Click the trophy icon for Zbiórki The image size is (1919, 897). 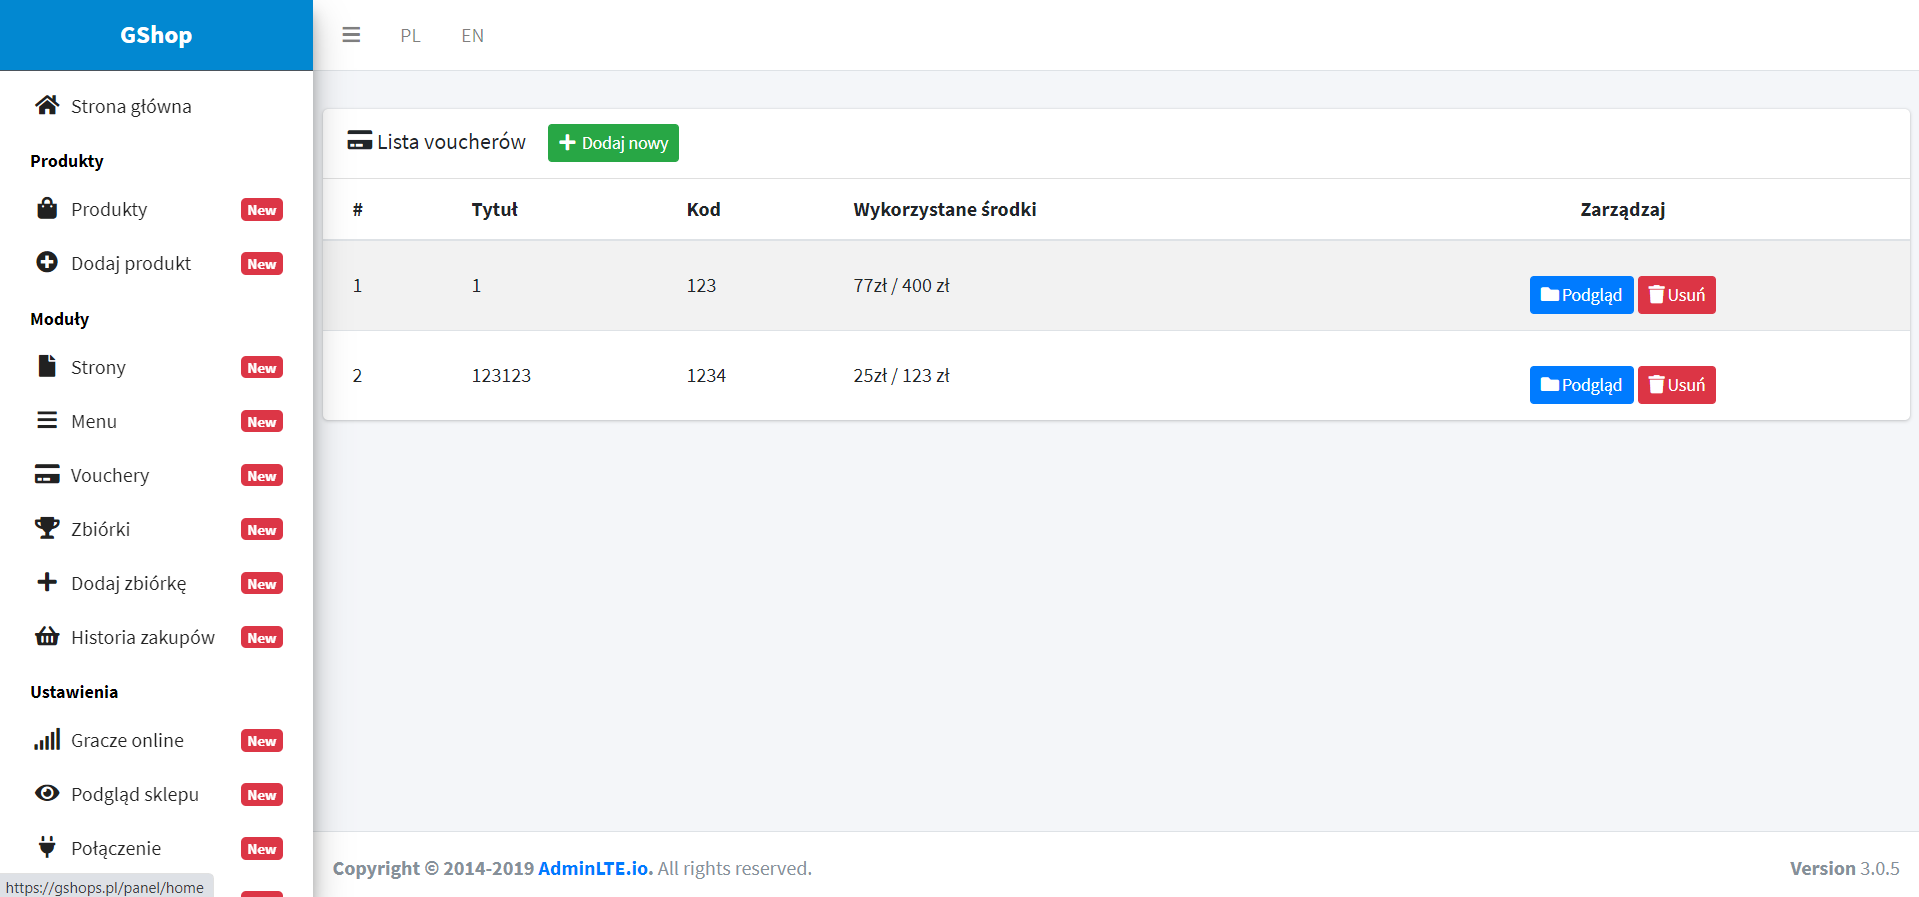pyautogui.click(x=47, y=528)
